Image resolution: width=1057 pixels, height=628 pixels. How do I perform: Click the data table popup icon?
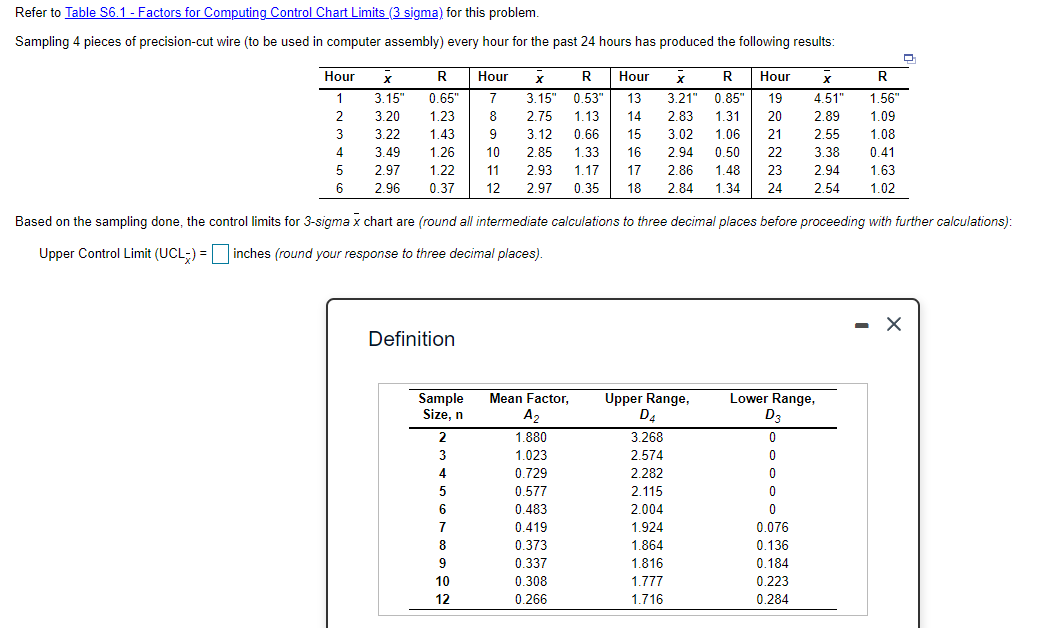click(x=909, y=59)
